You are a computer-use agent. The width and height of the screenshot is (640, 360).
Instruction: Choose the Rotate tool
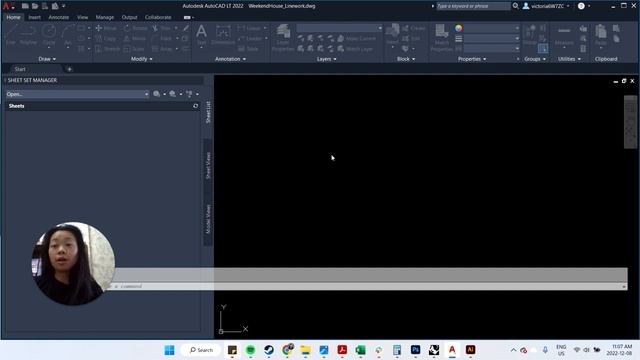point(136,28)
